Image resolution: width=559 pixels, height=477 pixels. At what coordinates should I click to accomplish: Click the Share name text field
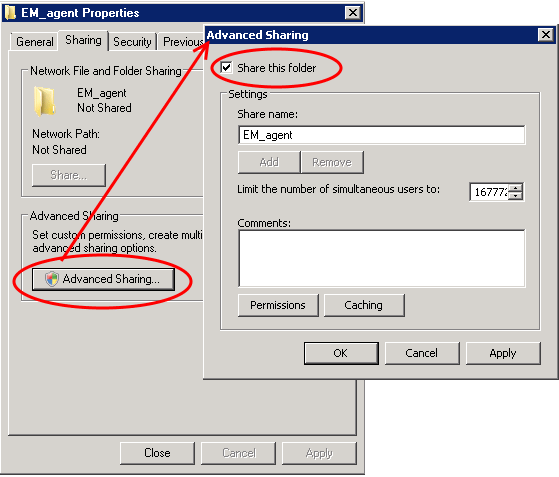point(381,135)
